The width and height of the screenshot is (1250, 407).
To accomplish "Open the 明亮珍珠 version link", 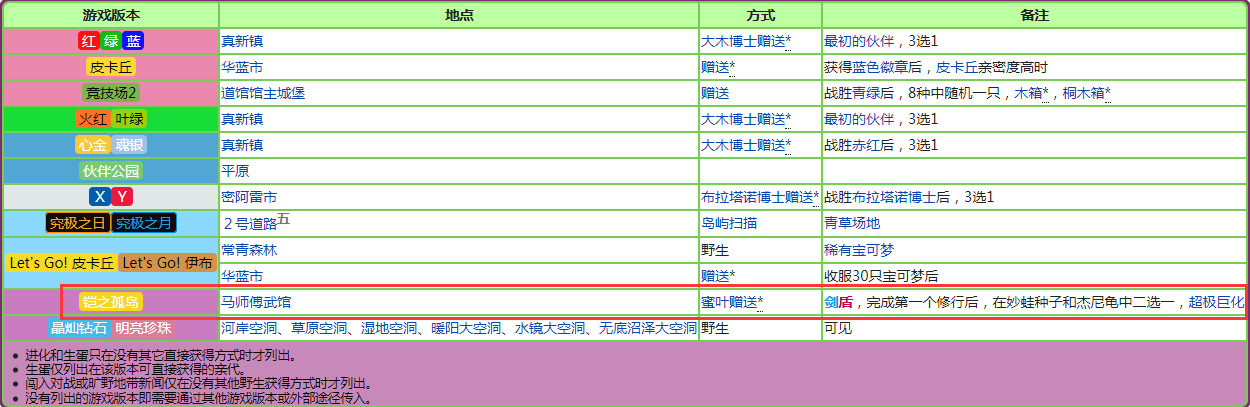I will 144,327.
